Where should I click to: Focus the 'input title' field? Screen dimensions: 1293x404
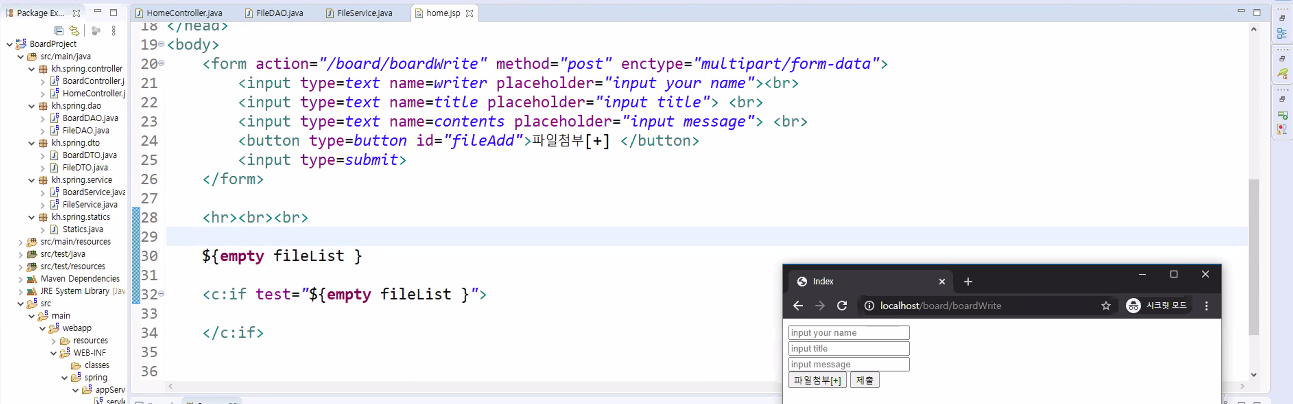pos(848,349)
